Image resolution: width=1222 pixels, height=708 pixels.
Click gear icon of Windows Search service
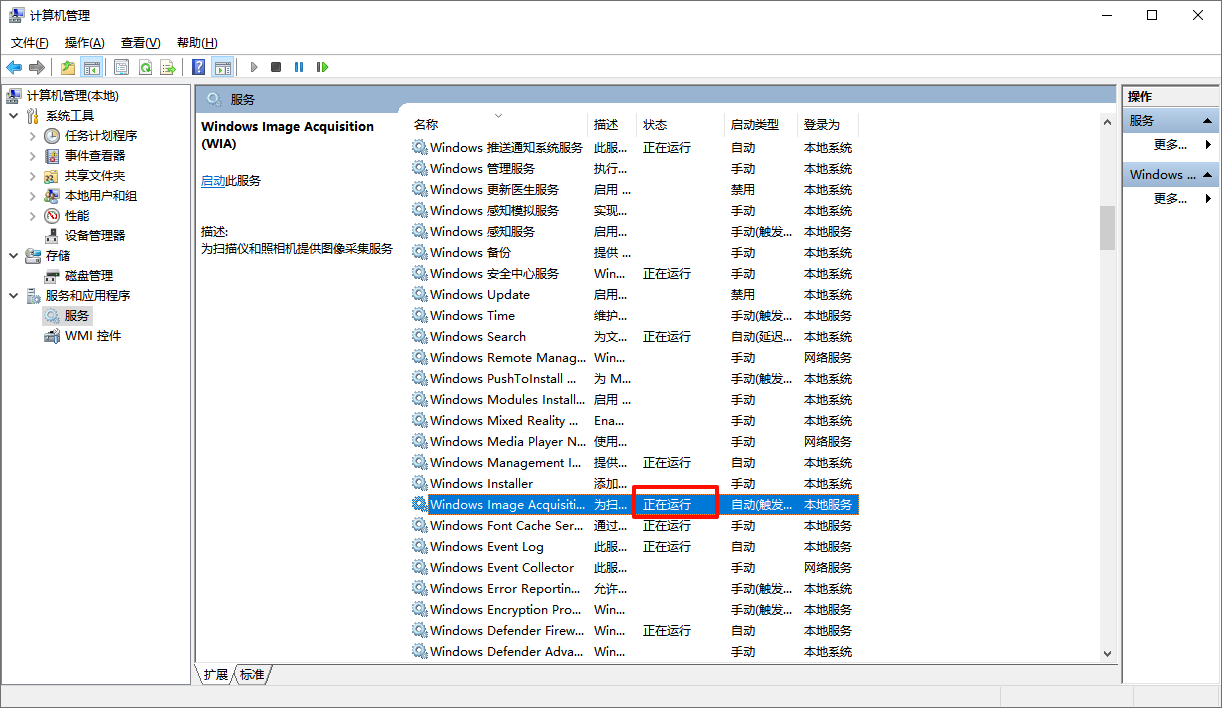419,336
